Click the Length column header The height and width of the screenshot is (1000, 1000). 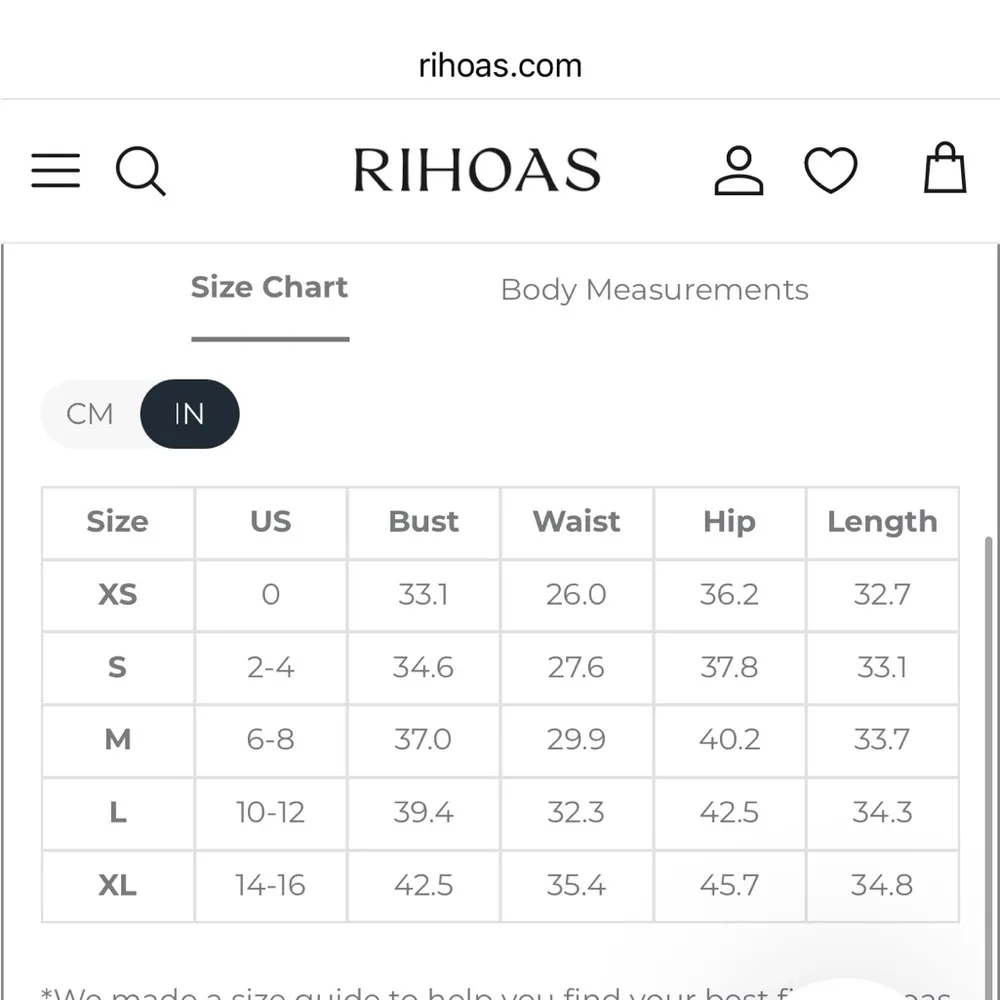(x=882, y=522)
